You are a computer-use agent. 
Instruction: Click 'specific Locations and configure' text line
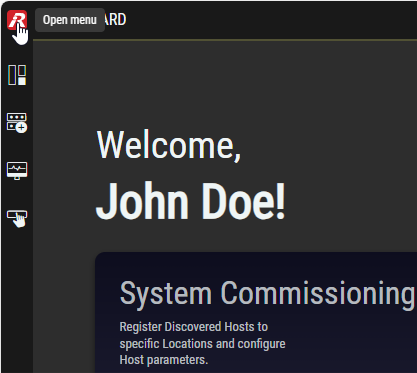click(x=202, y=343)
